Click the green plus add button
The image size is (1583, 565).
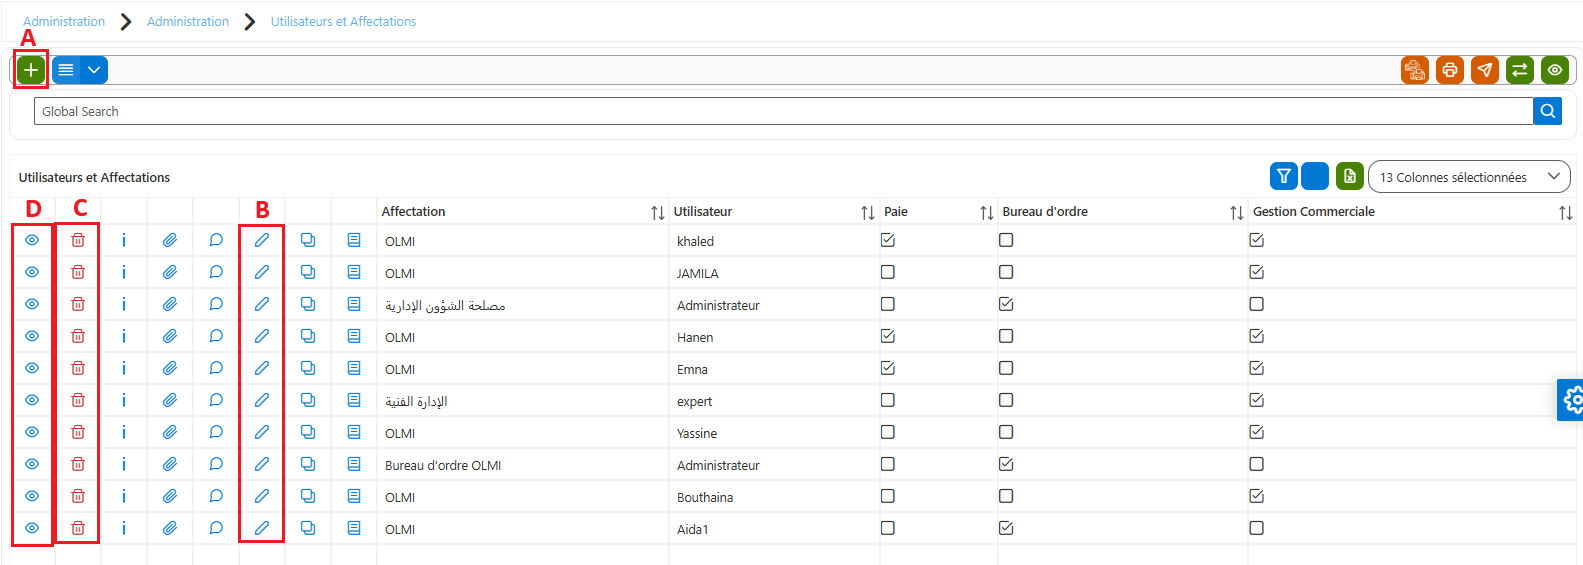31,70
